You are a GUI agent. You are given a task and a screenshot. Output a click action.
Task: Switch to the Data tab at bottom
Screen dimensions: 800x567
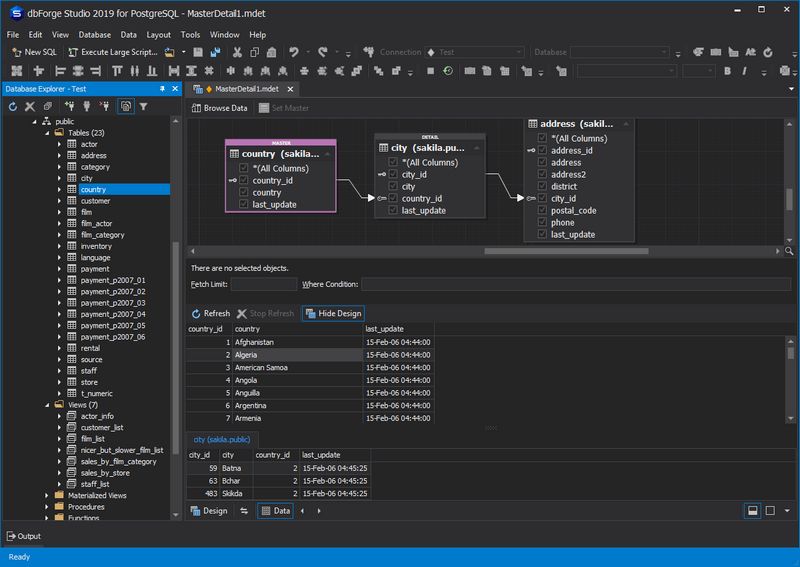point(275,511)
